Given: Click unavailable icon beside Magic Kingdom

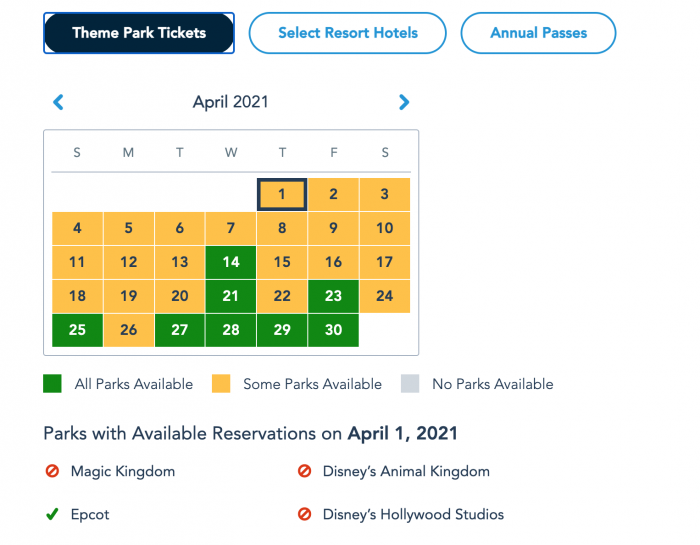Looking at the screenshot, I should 52,471.
